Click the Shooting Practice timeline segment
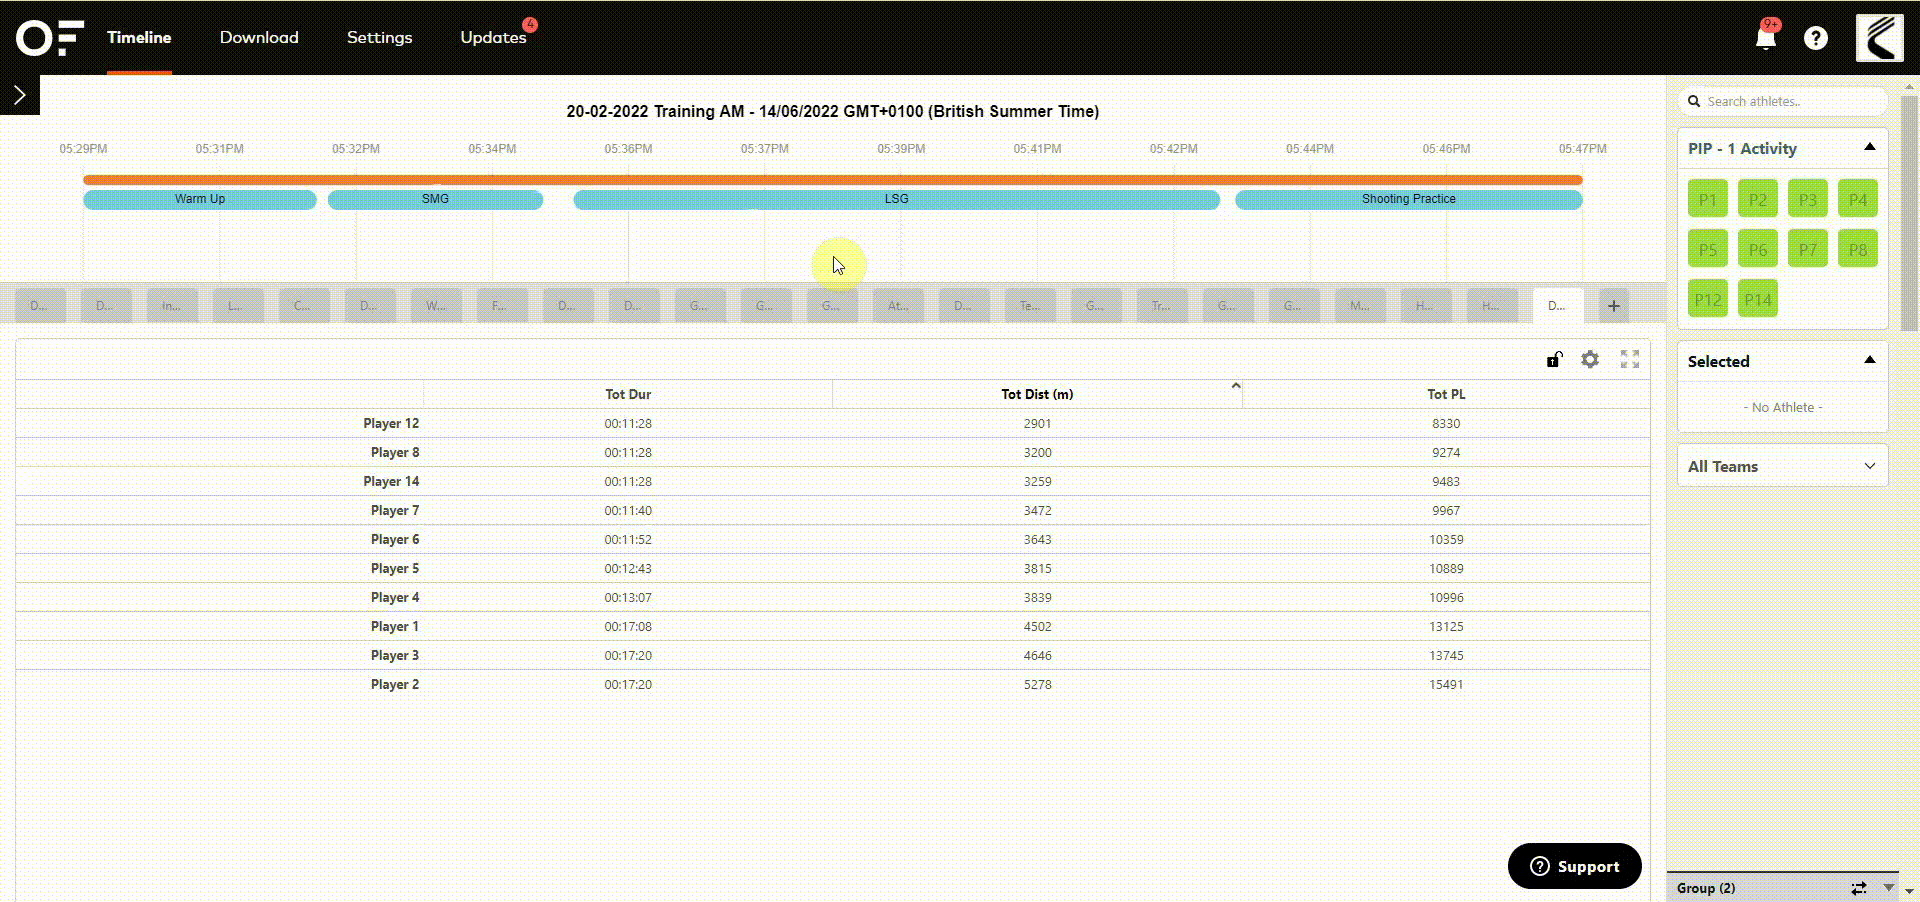The image size is (1920, 902). [x=1408, y=199]
